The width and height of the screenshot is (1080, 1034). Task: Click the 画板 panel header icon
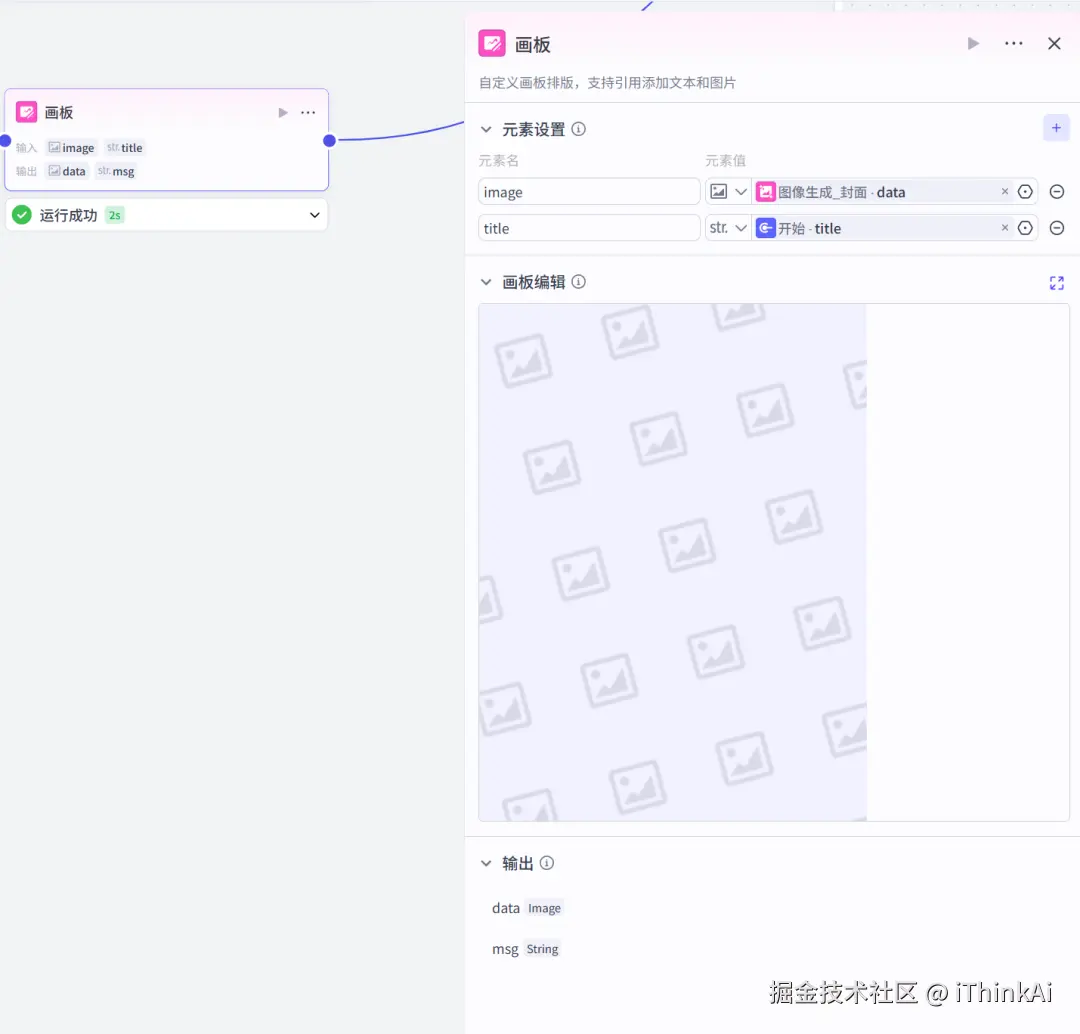click(x=491, y=43)
